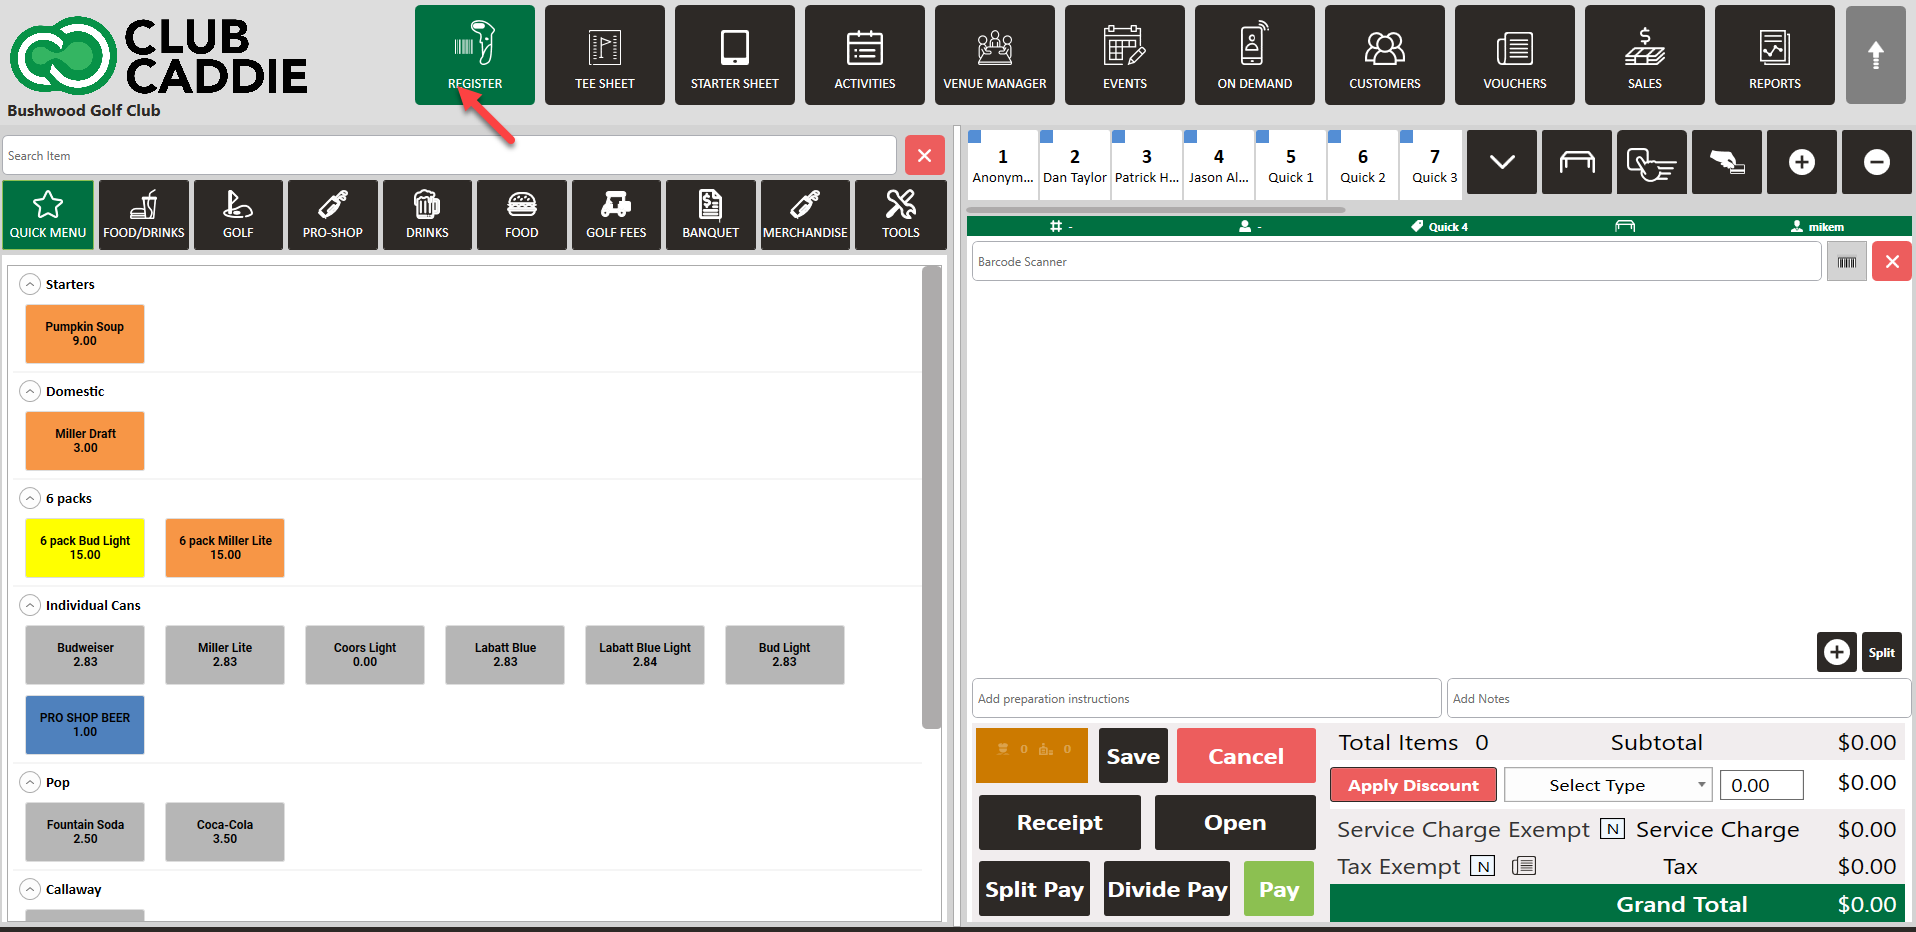Open the Venue Manager module
Image resolution: width=1916 pixels, height=932 pixels.
[x=994, y=55]
